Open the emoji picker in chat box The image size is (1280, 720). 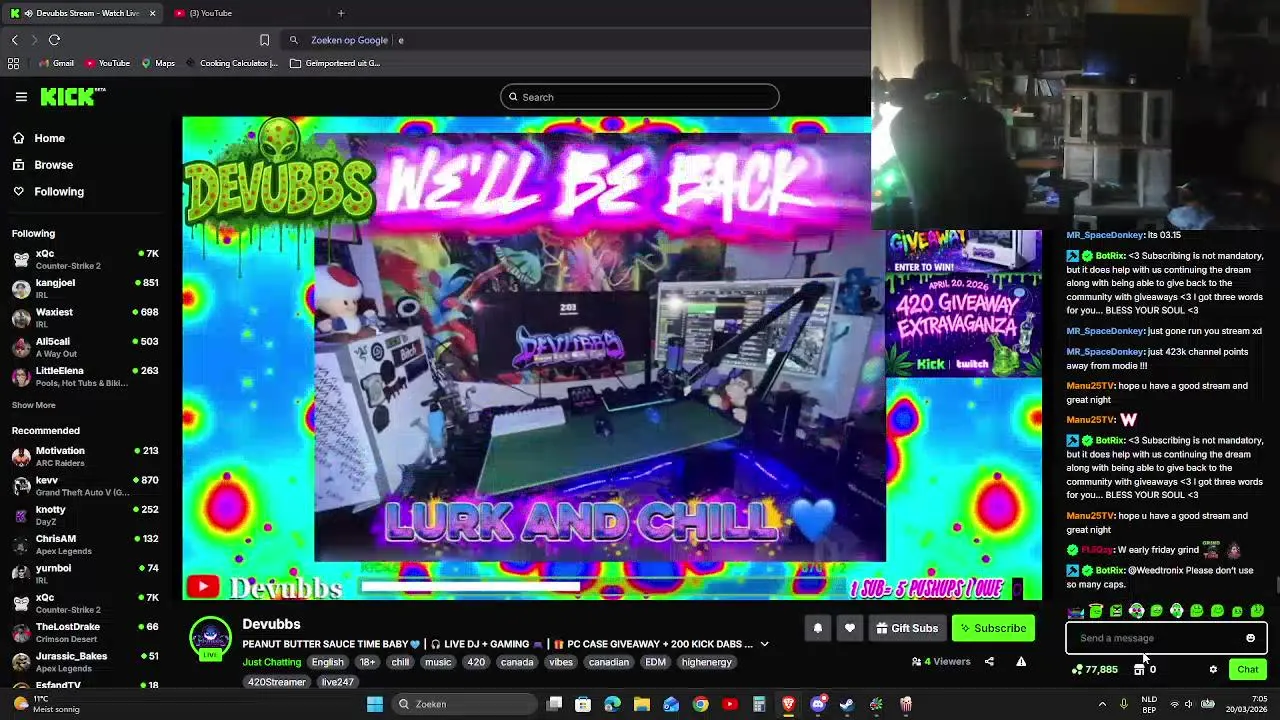[1250, 638]
